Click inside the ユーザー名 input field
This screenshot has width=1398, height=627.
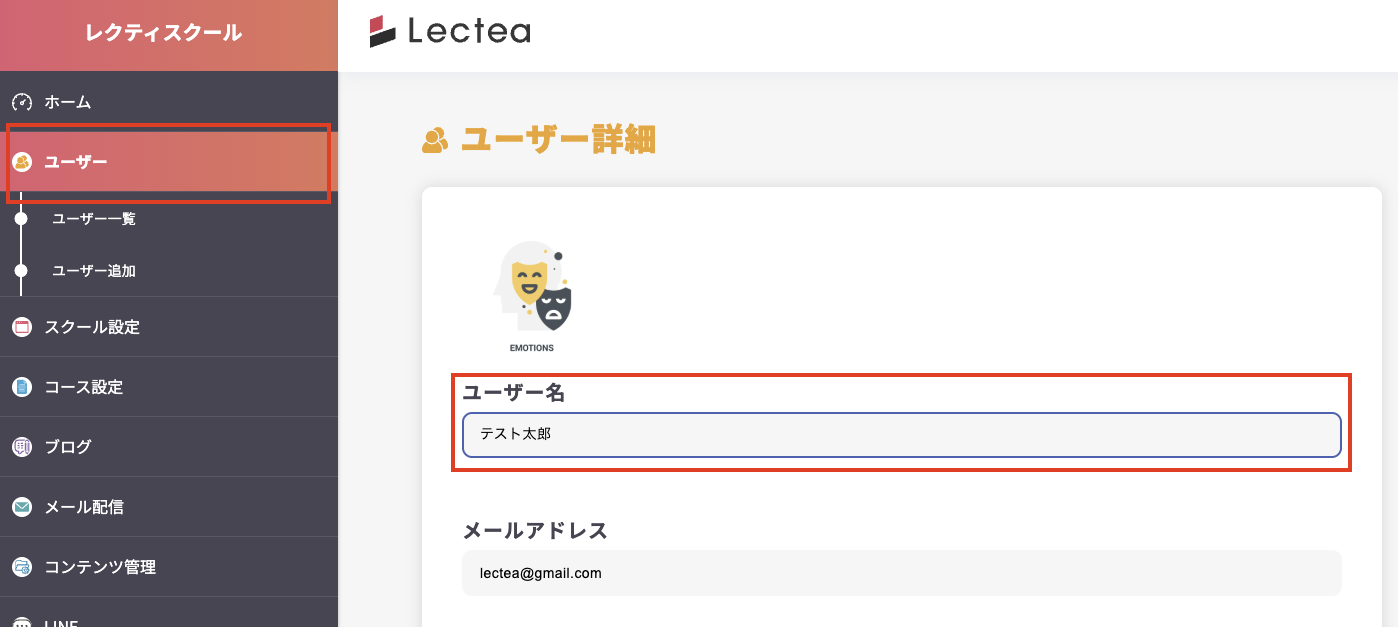(x=900, y=435)
